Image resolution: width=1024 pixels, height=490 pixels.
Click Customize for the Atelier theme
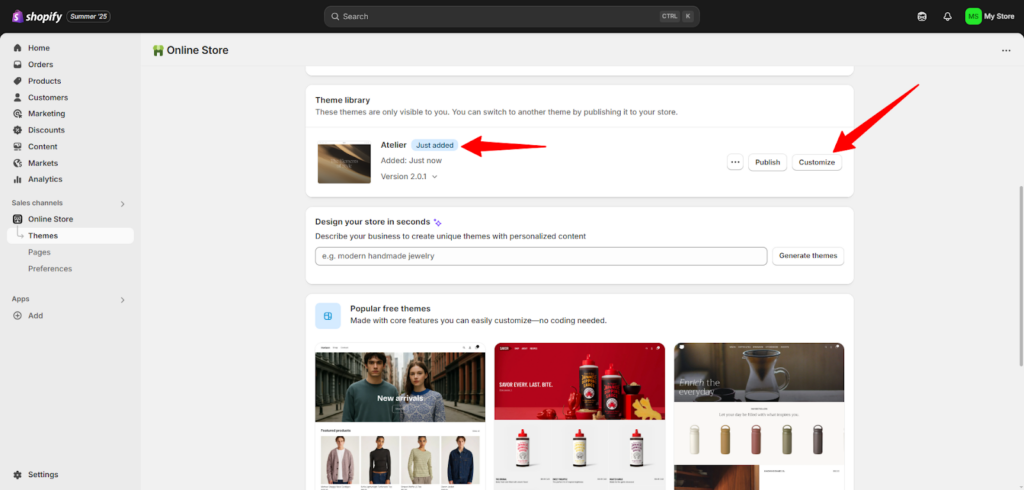click(x=816, y=162)
